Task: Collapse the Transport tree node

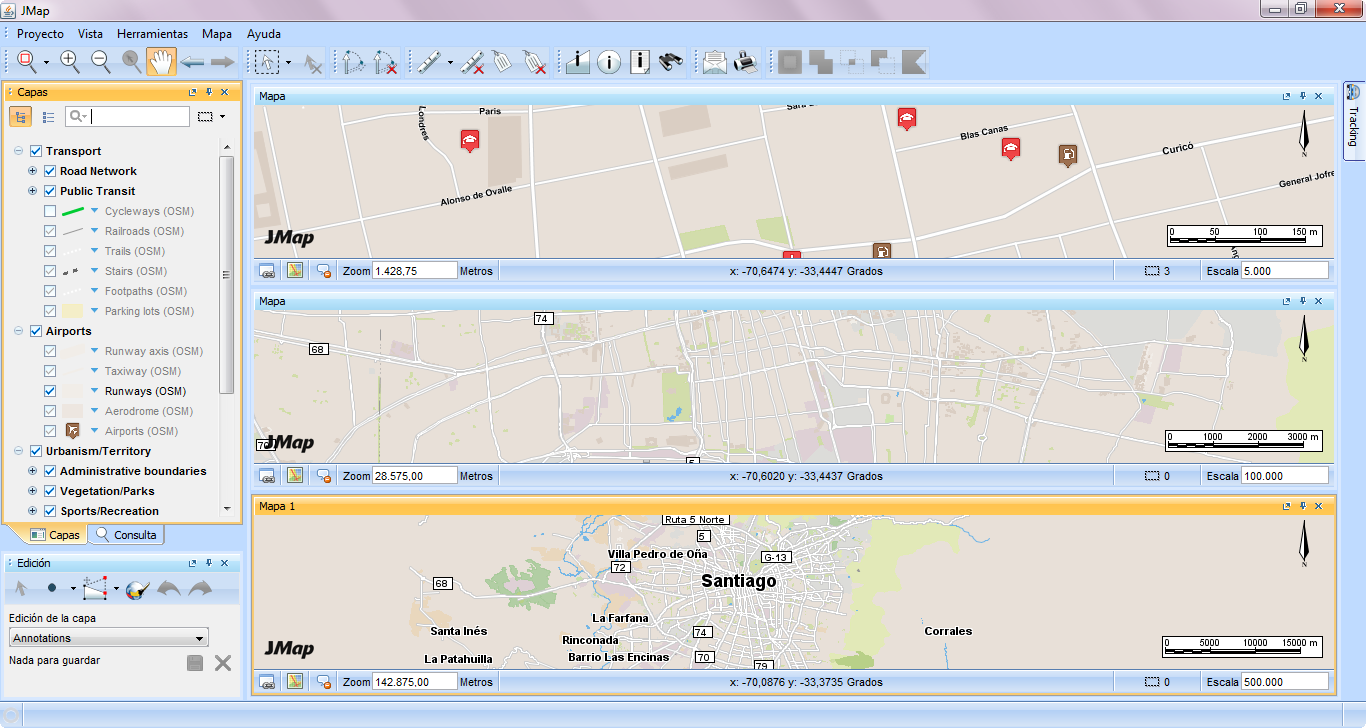Action: coord(19,151)
